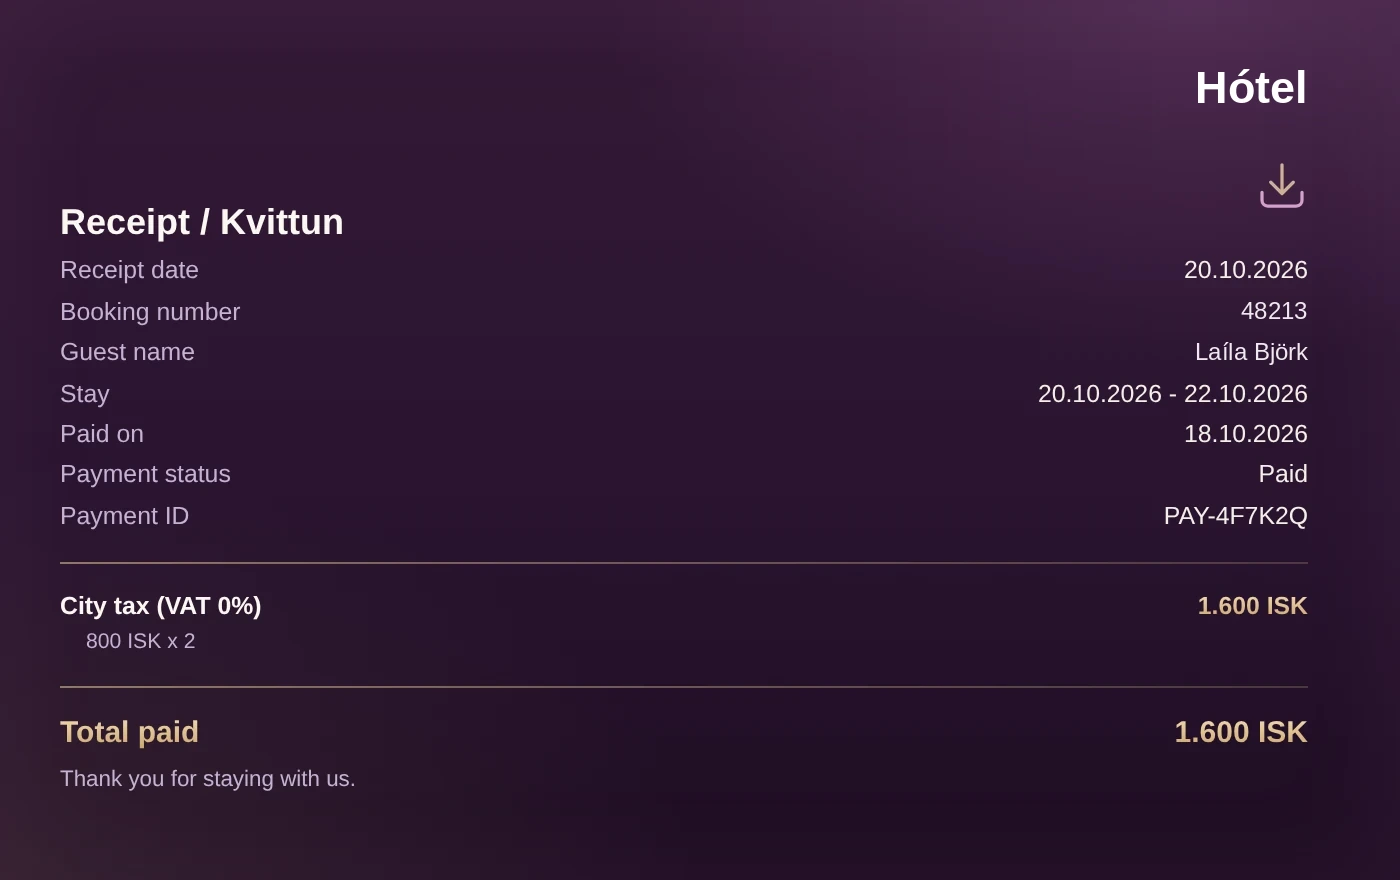Select the booking number 48213
Viewport: 1400px width, 880px height.
1274,311
